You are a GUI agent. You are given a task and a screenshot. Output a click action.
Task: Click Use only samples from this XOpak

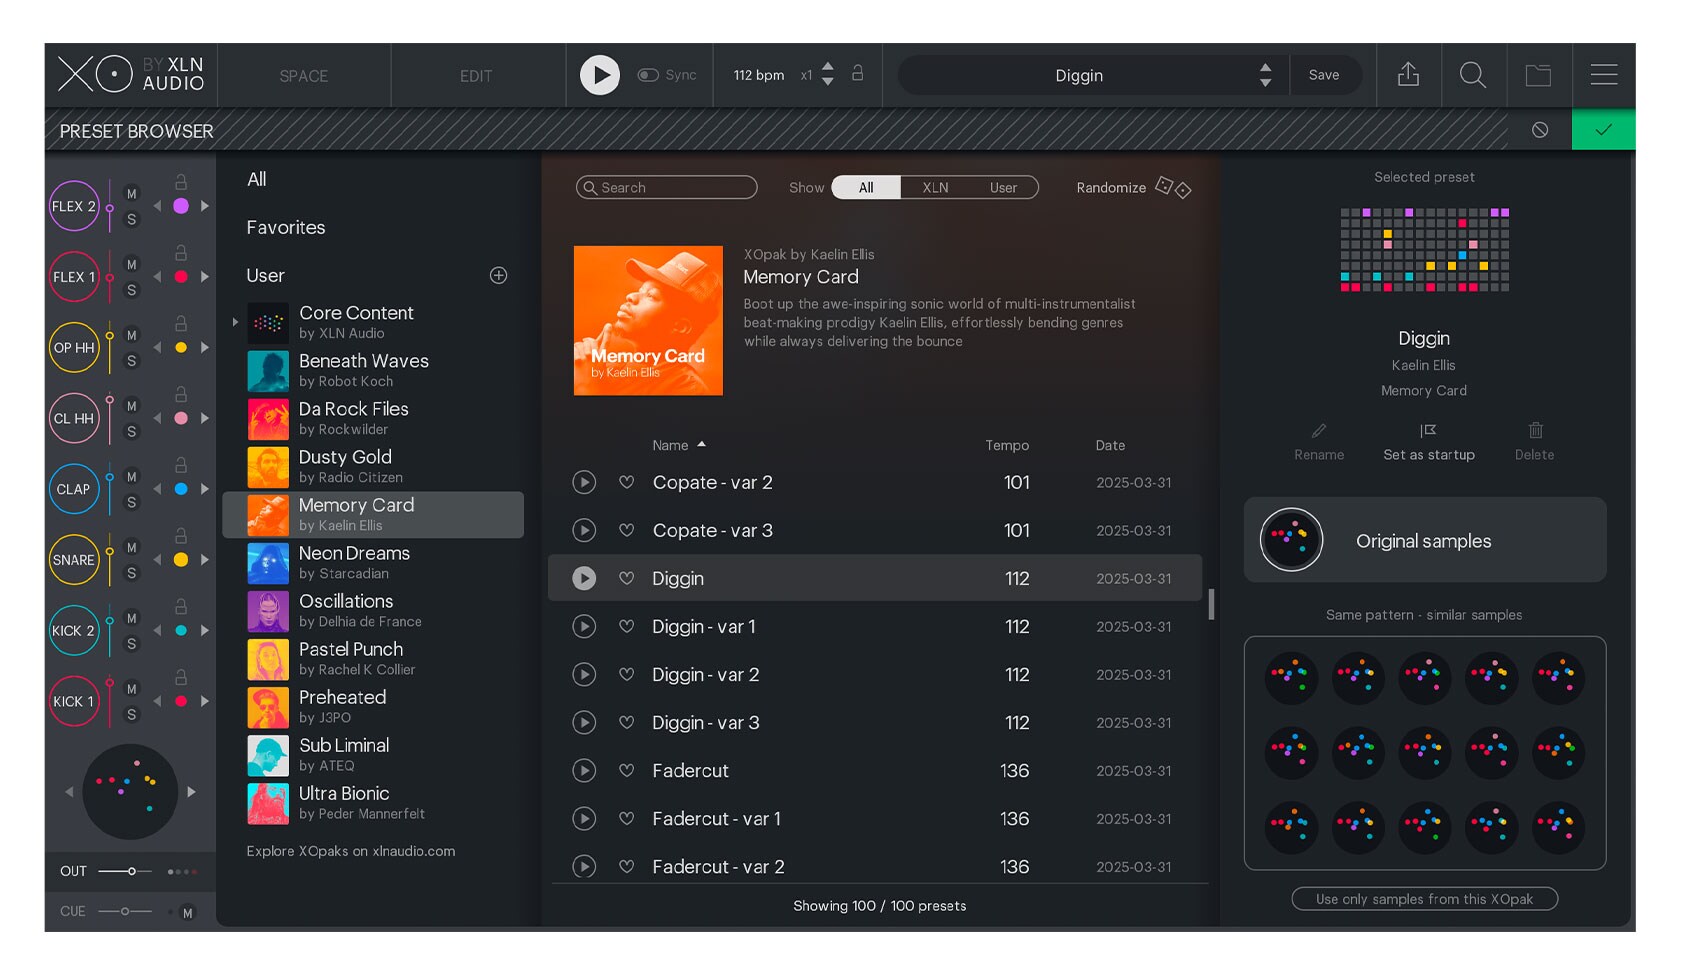[x=1424, y=899]
